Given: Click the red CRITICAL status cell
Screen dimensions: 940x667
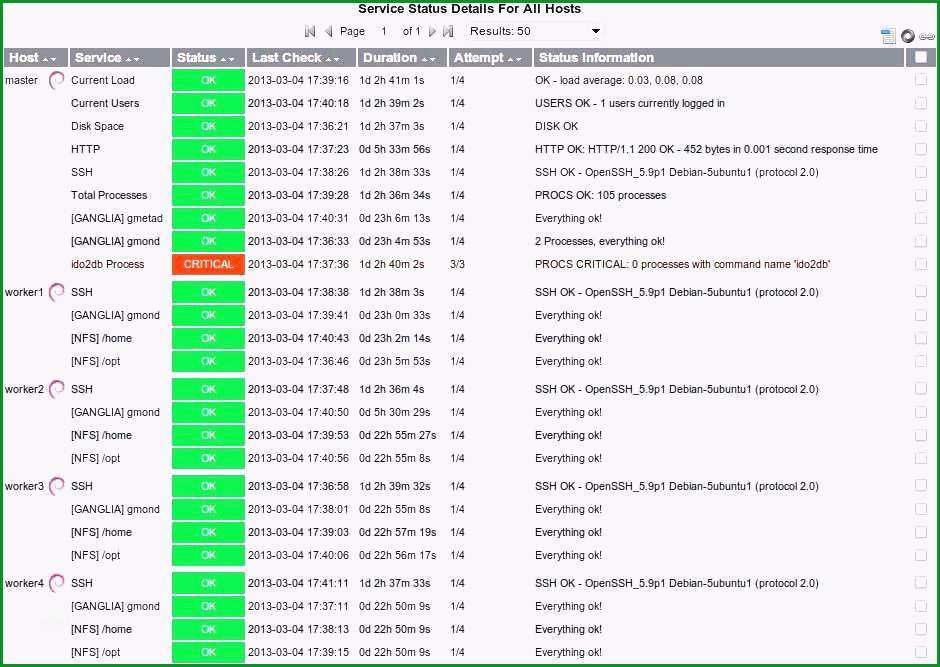Looking at the screenshot, I should [x=208, y=264].
